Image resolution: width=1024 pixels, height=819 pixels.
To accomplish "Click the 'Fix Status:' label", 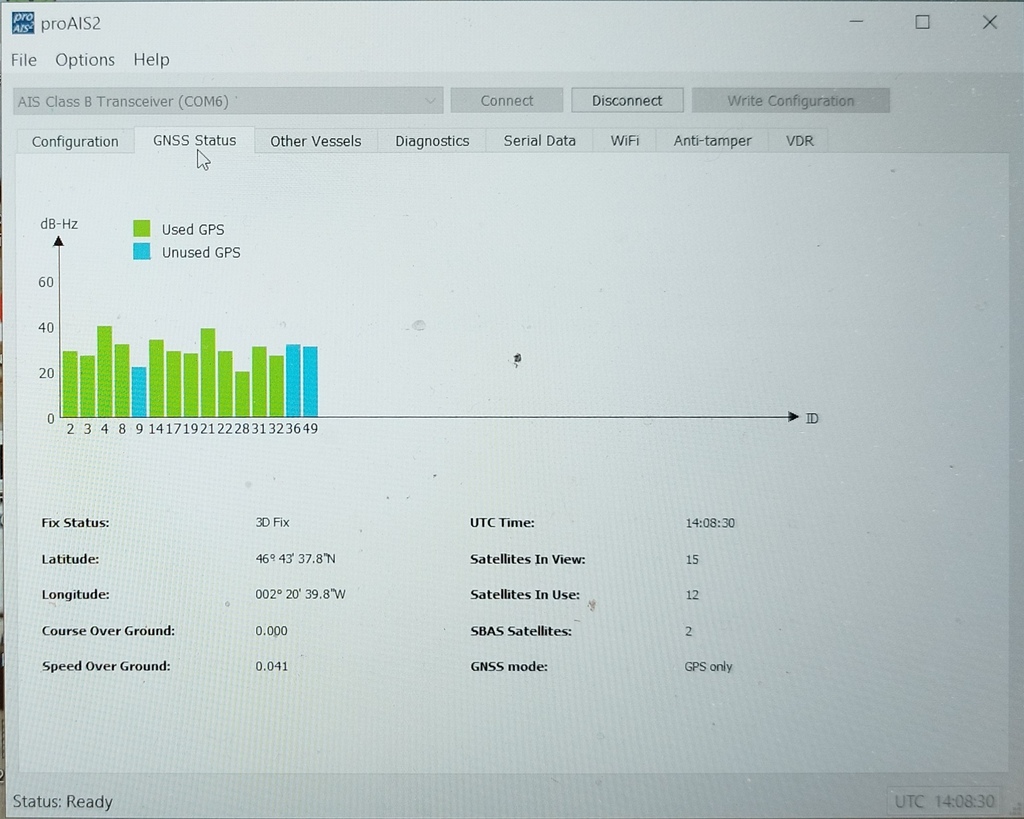I will click(75, 522).
